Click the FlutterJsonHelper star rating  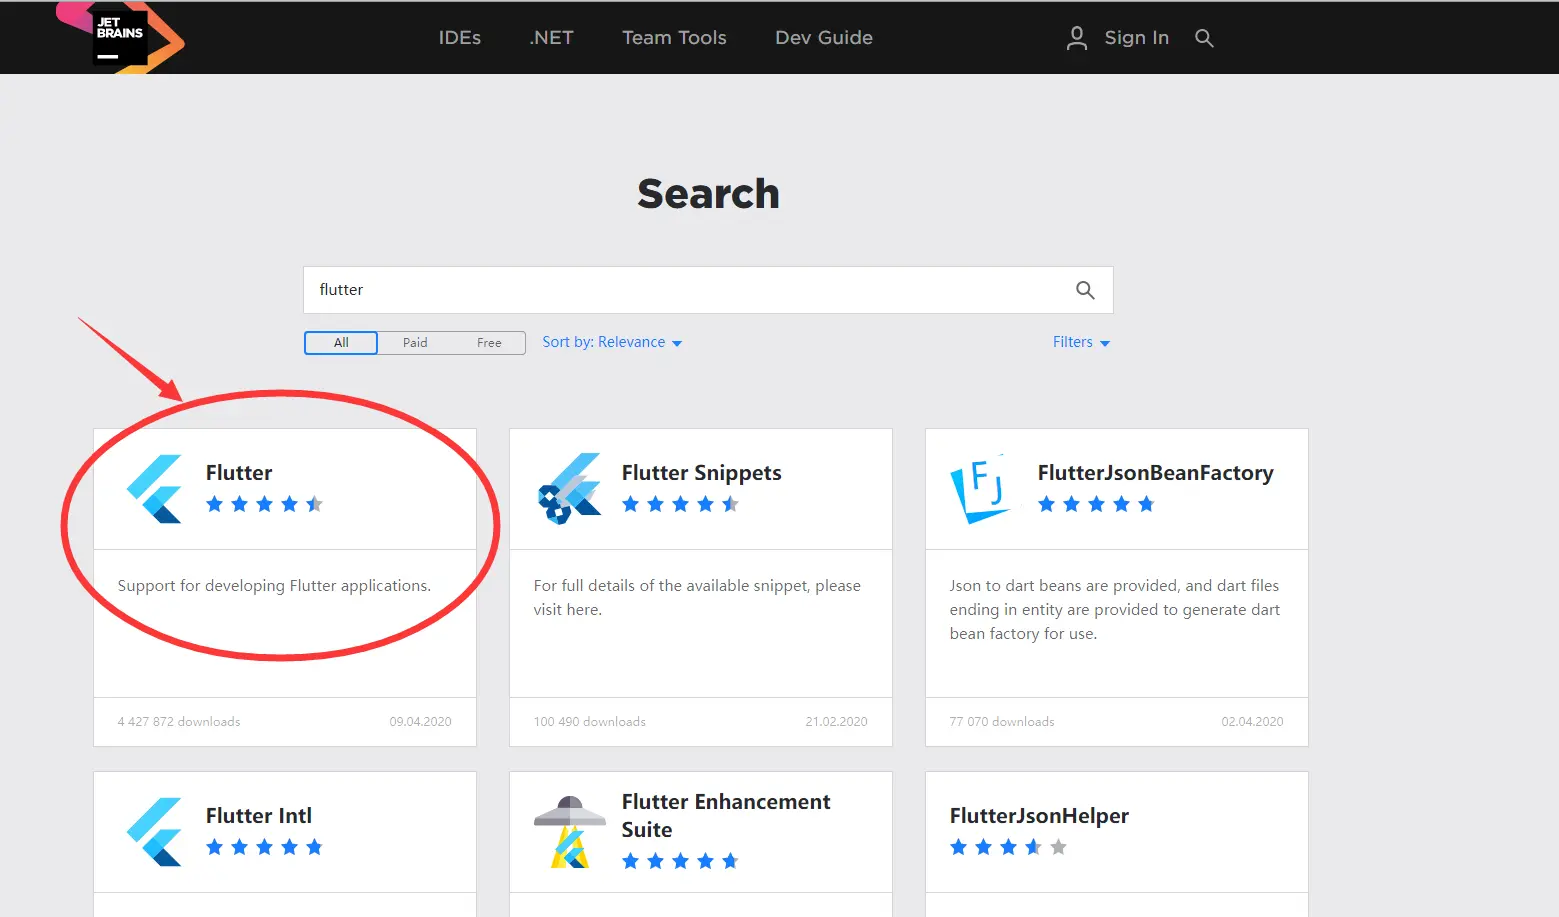click(x=1008, y=847)
